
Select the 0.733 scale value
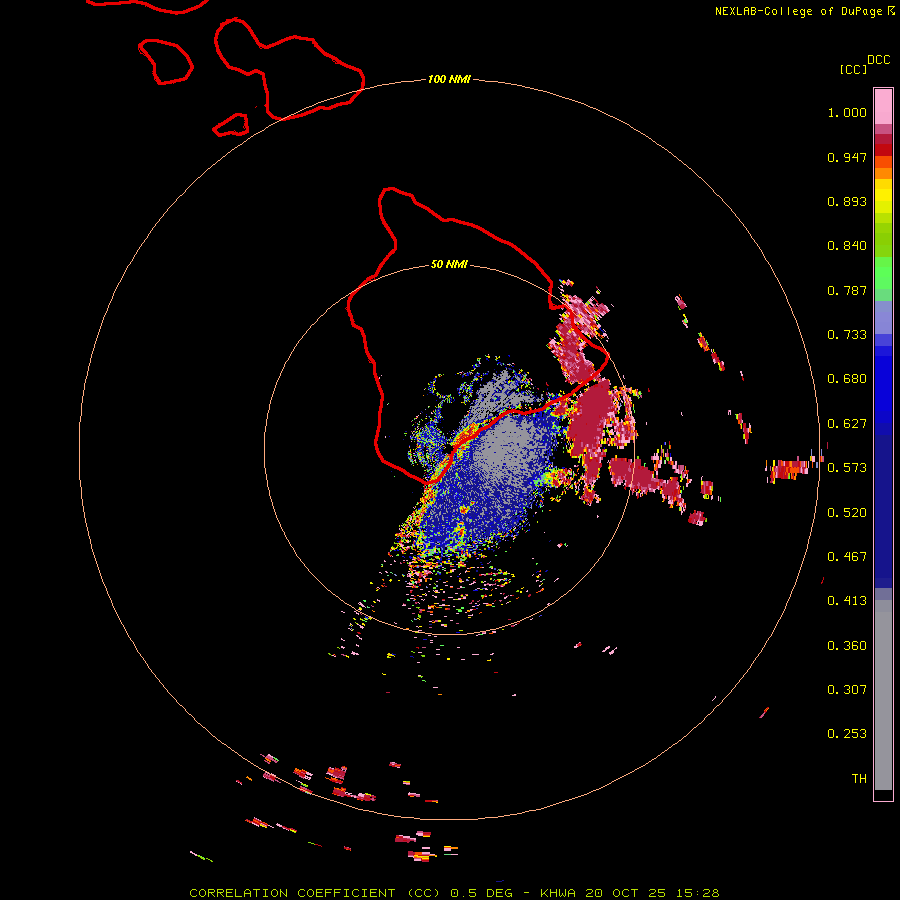(847, 335)
